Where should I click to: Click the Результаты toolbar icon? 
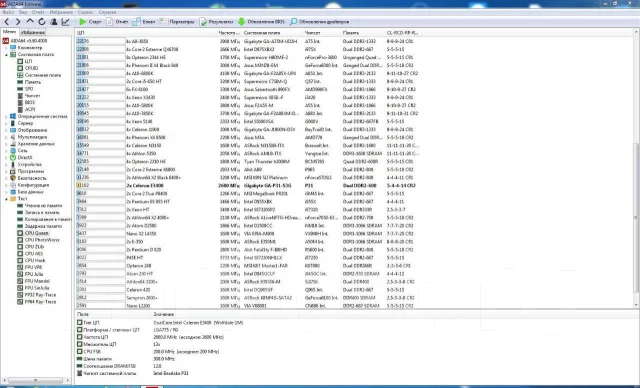[203, 22]
